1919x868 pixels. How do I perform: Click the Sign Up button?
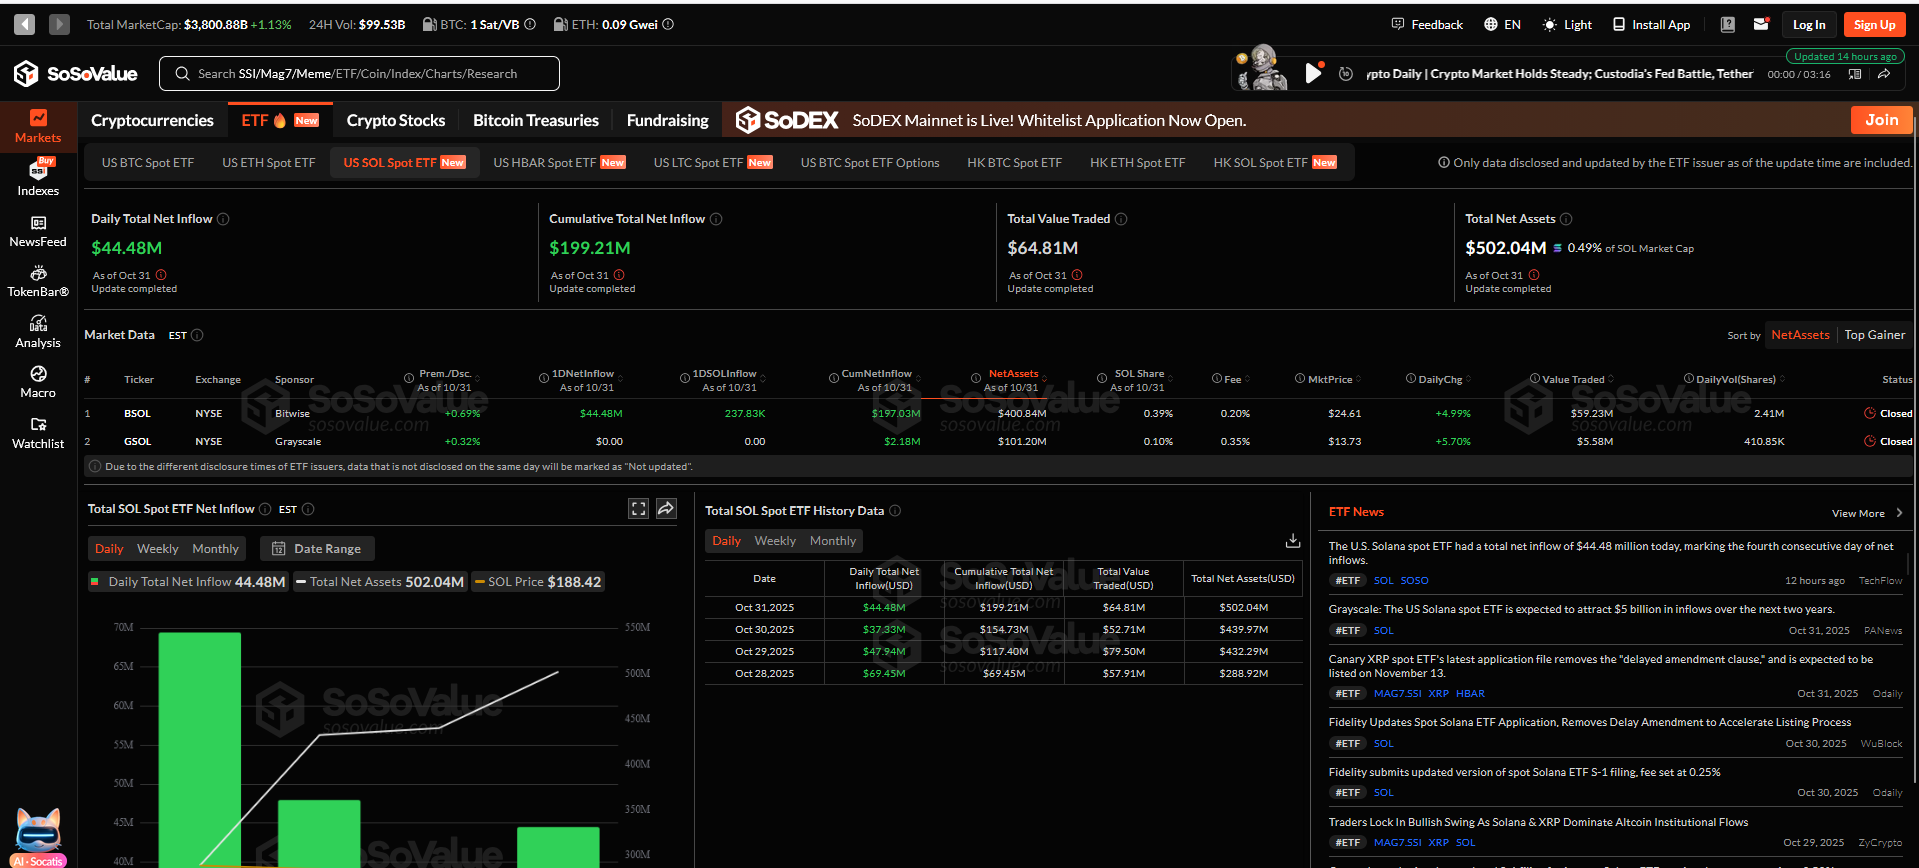click(x=1874, y=24)
